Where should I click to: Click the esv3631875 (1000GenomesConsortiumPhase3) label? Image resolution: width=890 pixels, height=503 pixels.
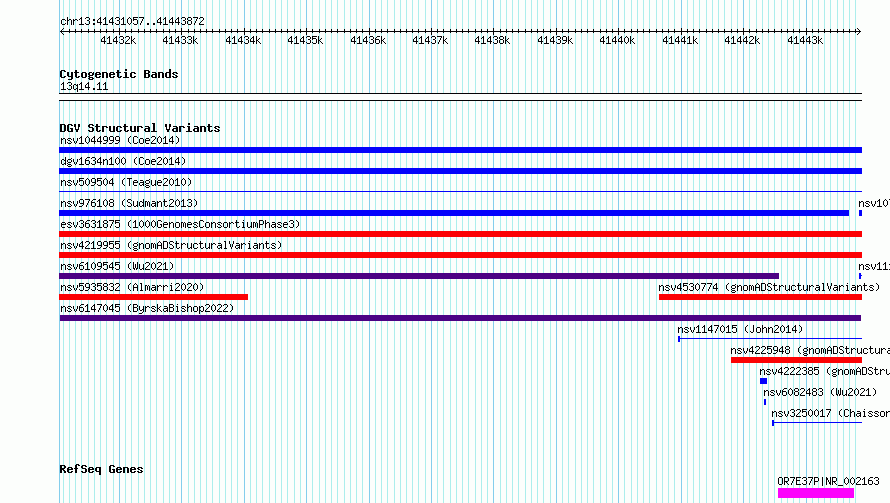[x=180, y=224]
